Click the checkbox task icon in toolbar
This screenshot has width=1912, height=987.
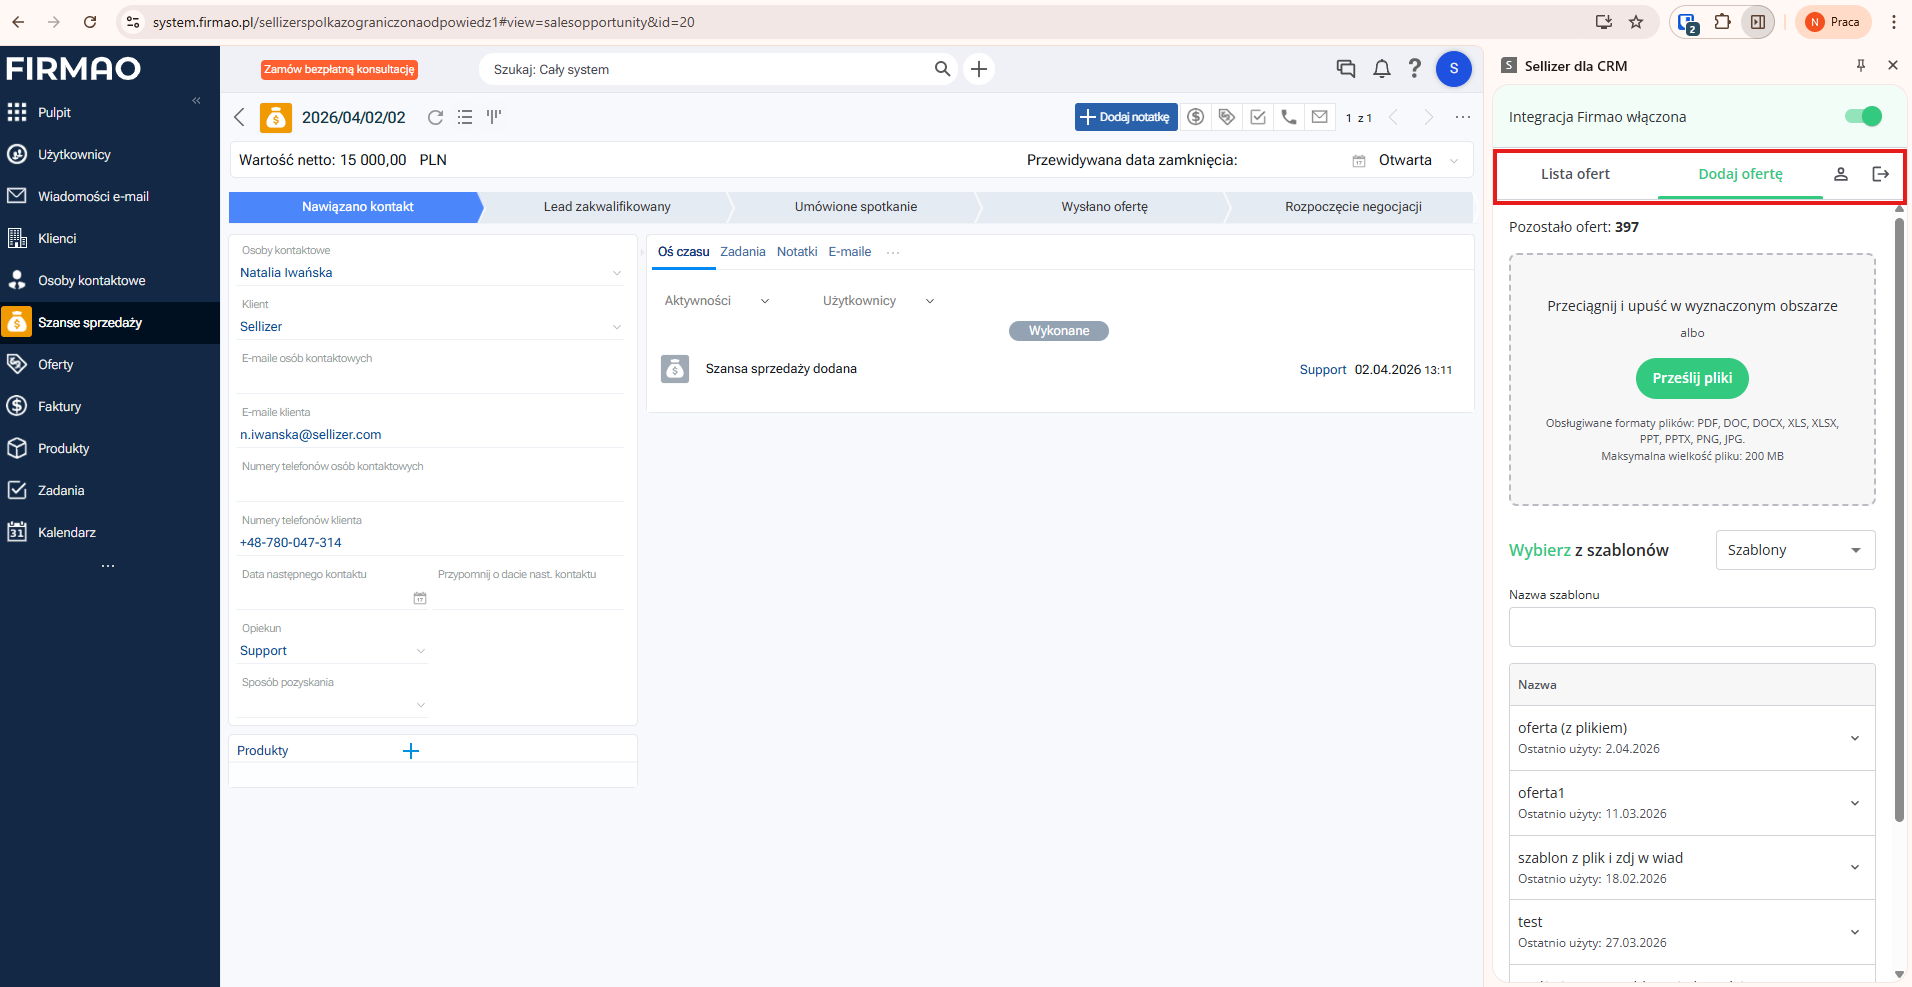tap(1258, 117)
